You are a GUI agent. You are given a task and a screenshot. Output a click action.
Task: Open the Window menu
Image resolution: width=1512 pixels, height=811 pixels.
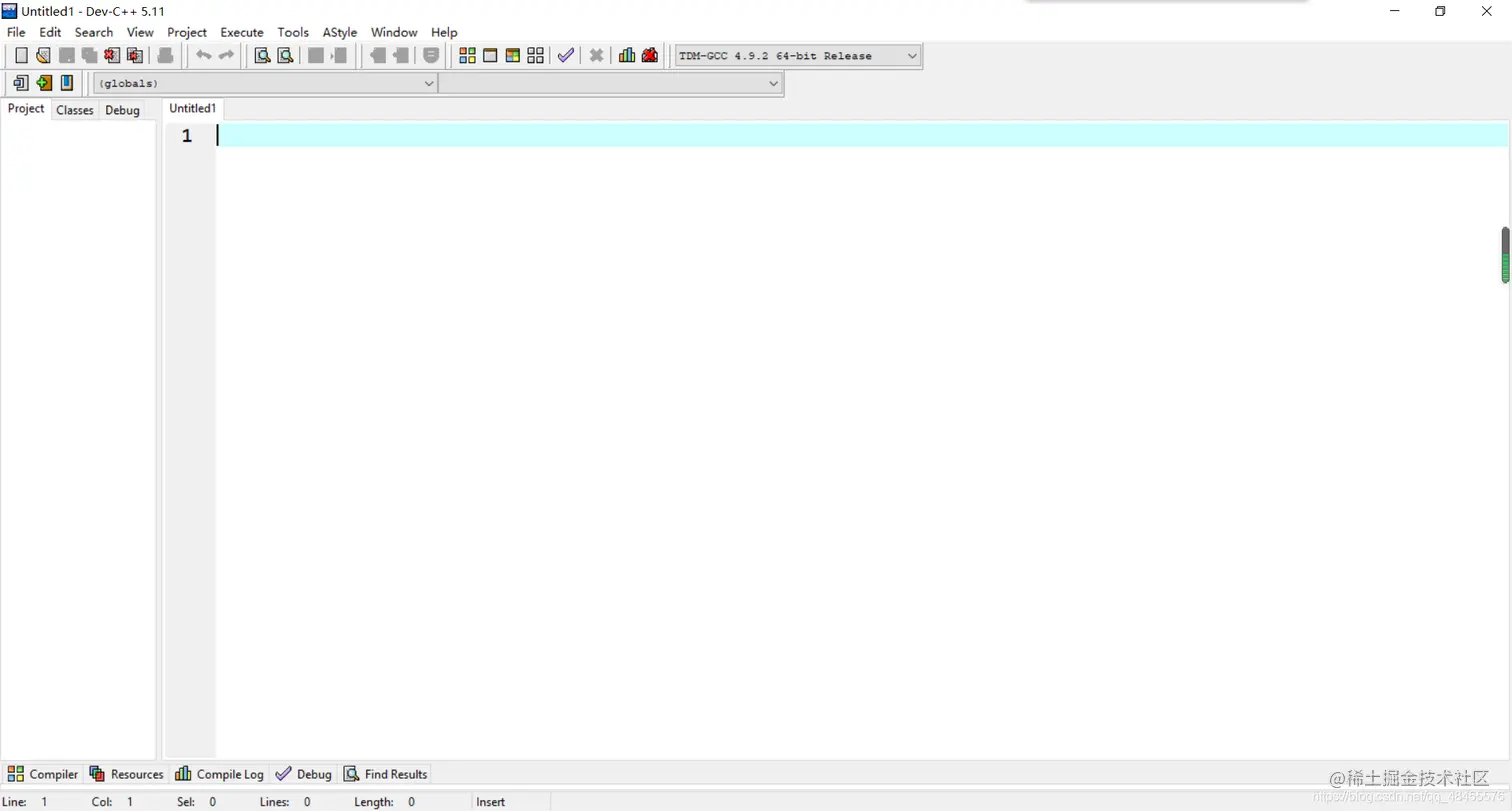pos(394,32)
